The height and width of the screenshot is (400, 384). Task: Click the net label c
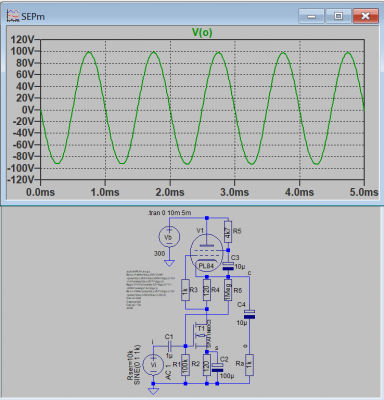[x=249, y=273]
